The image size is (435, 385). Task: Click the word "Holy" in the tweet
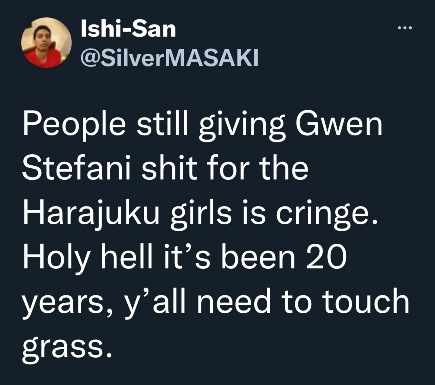pos(56,259)
